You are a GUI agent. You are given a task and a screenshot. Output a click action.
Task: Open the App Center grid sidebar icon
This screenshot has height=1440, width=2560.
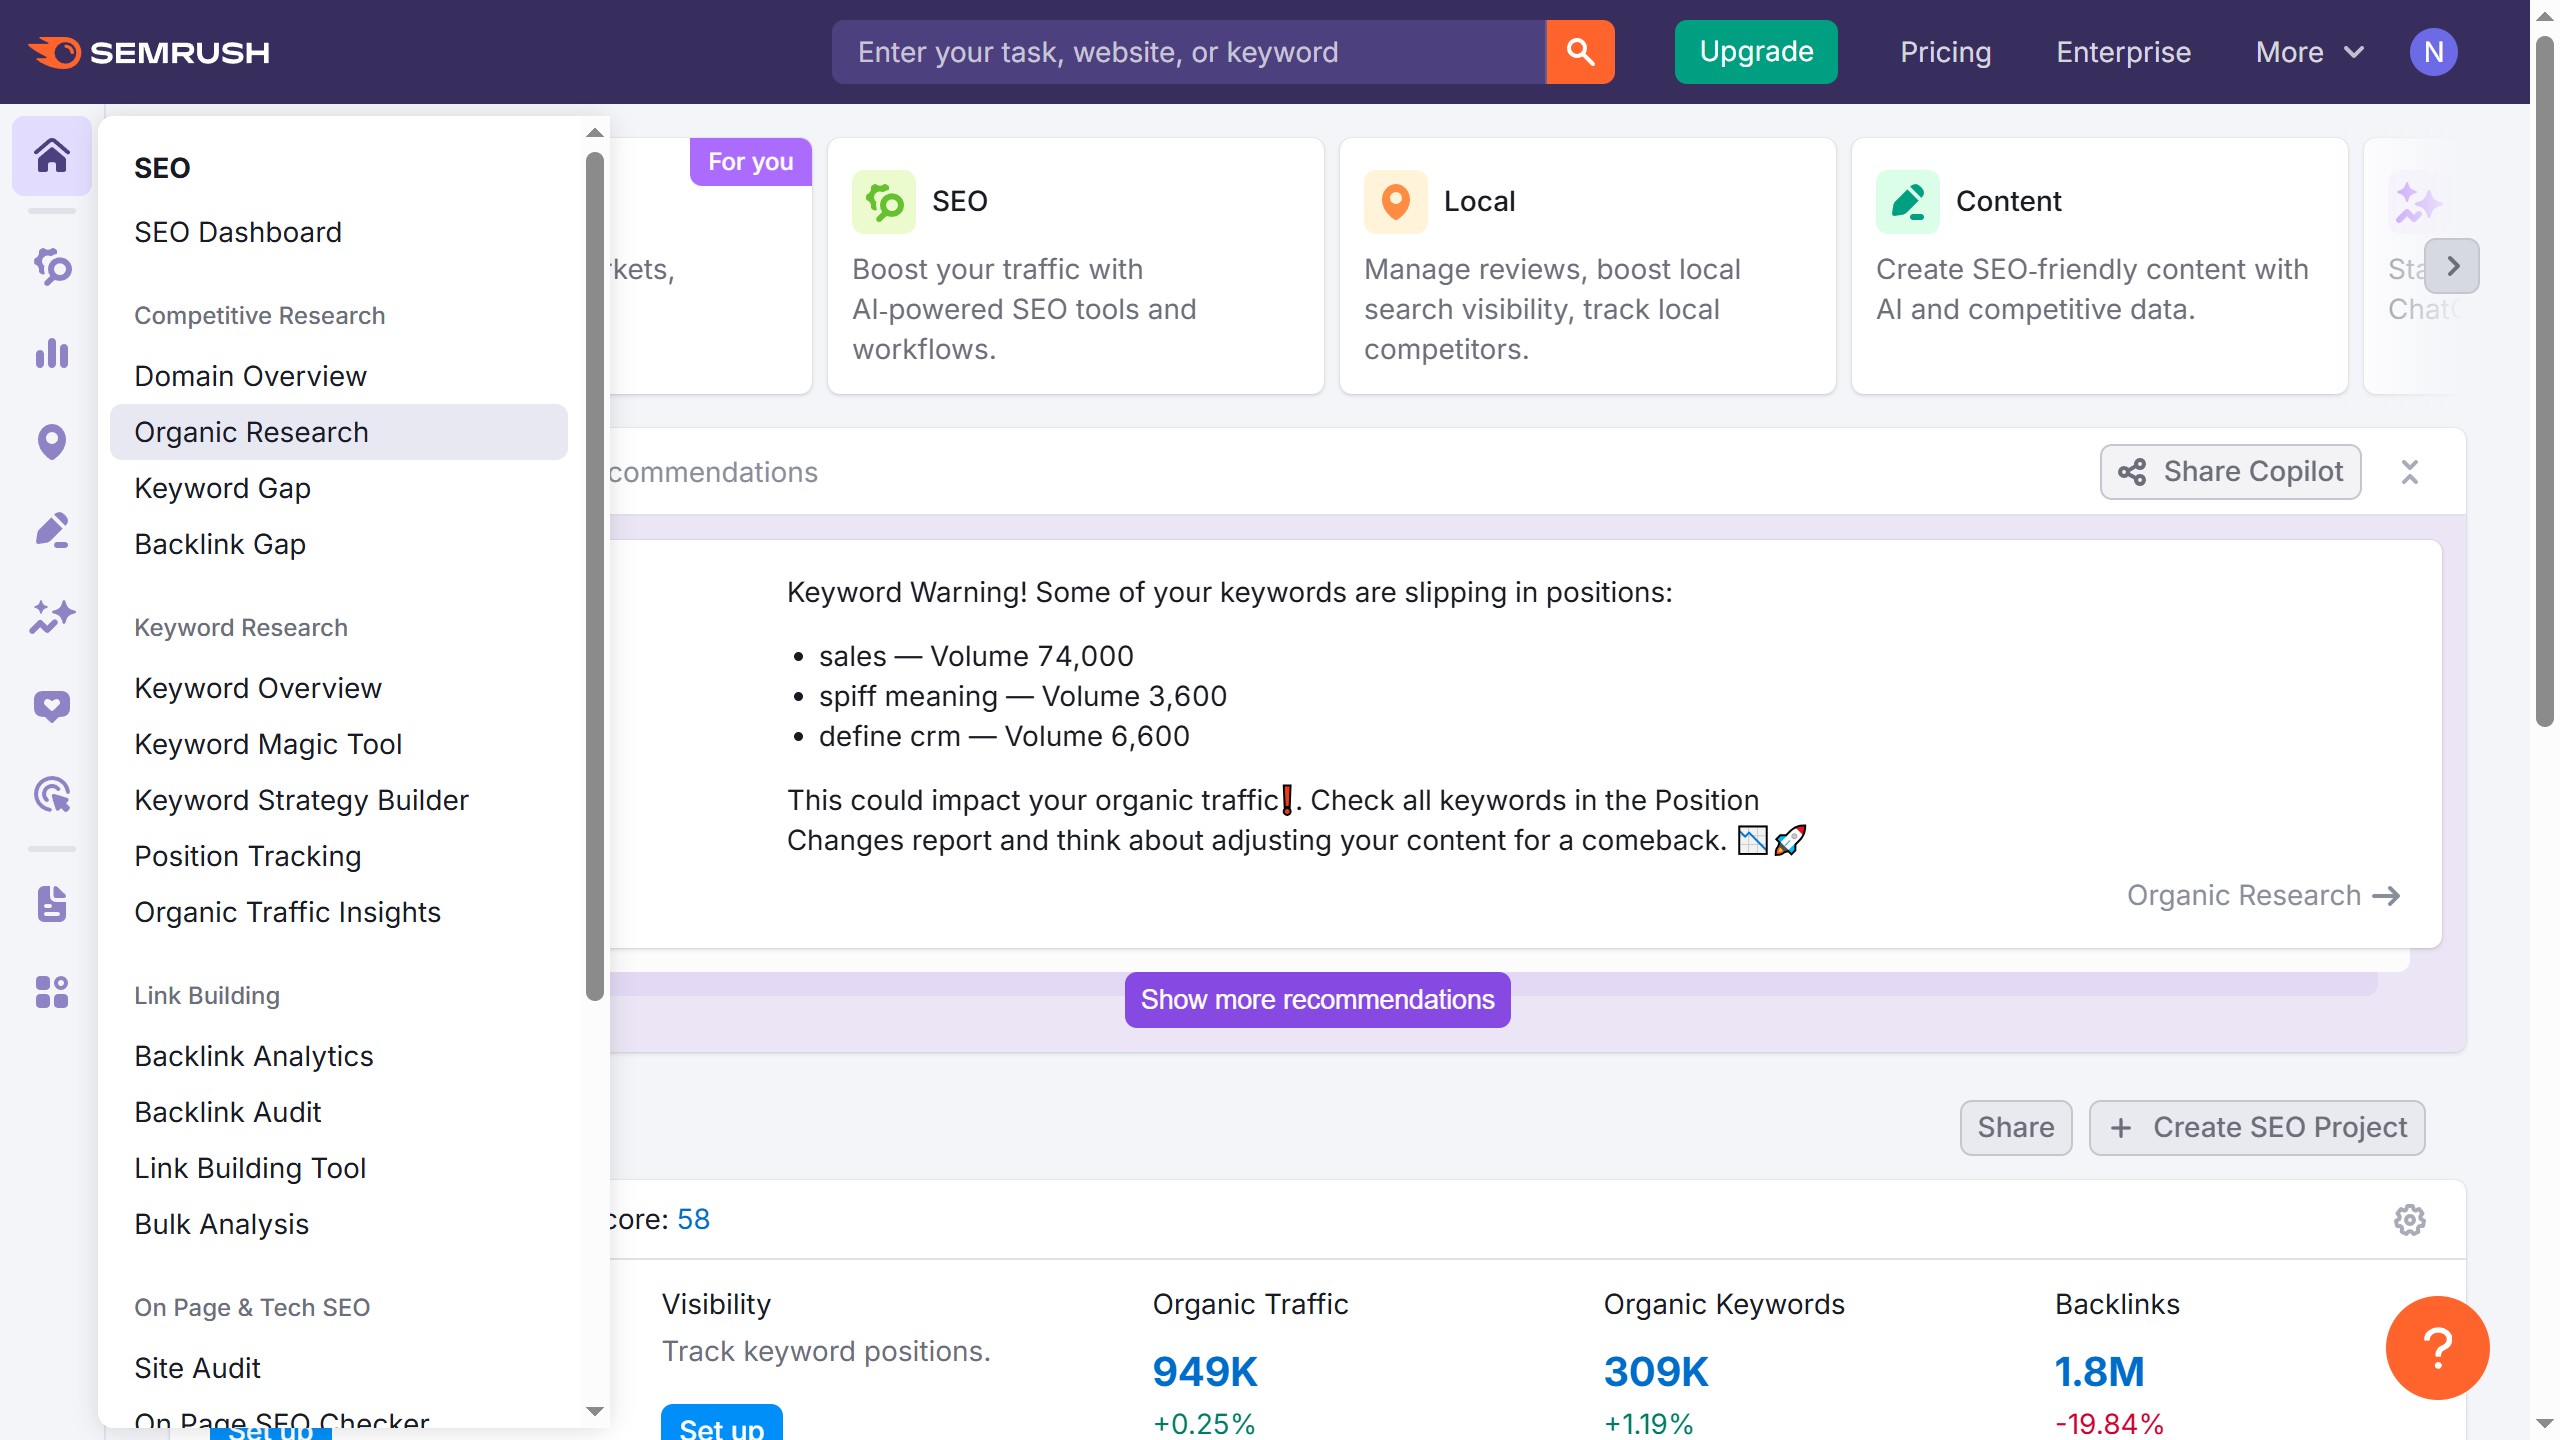coord(52,992)
